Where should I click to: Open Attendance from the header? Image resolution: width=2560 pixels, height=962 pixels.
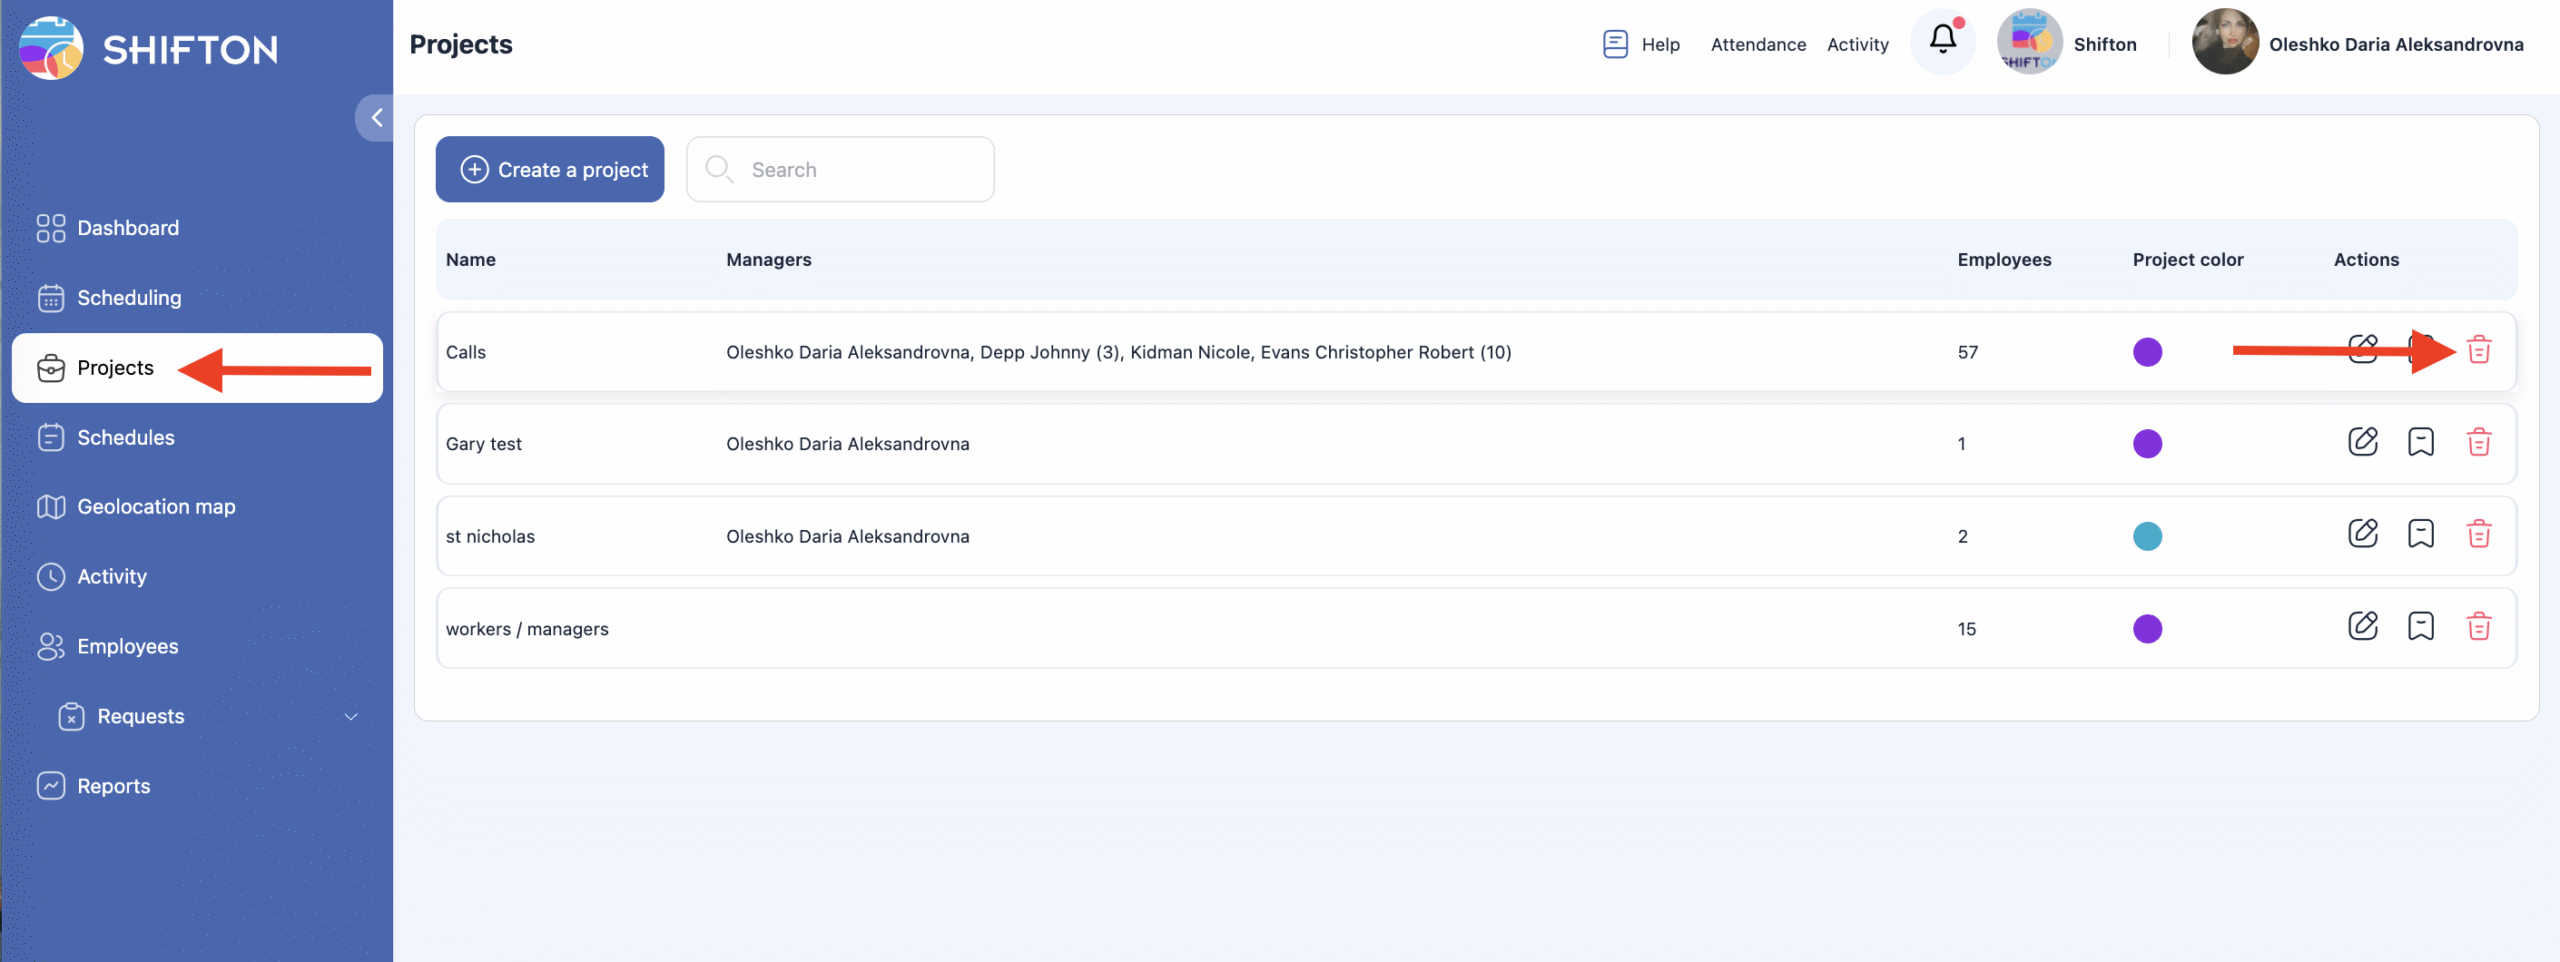pos(1758,44)
